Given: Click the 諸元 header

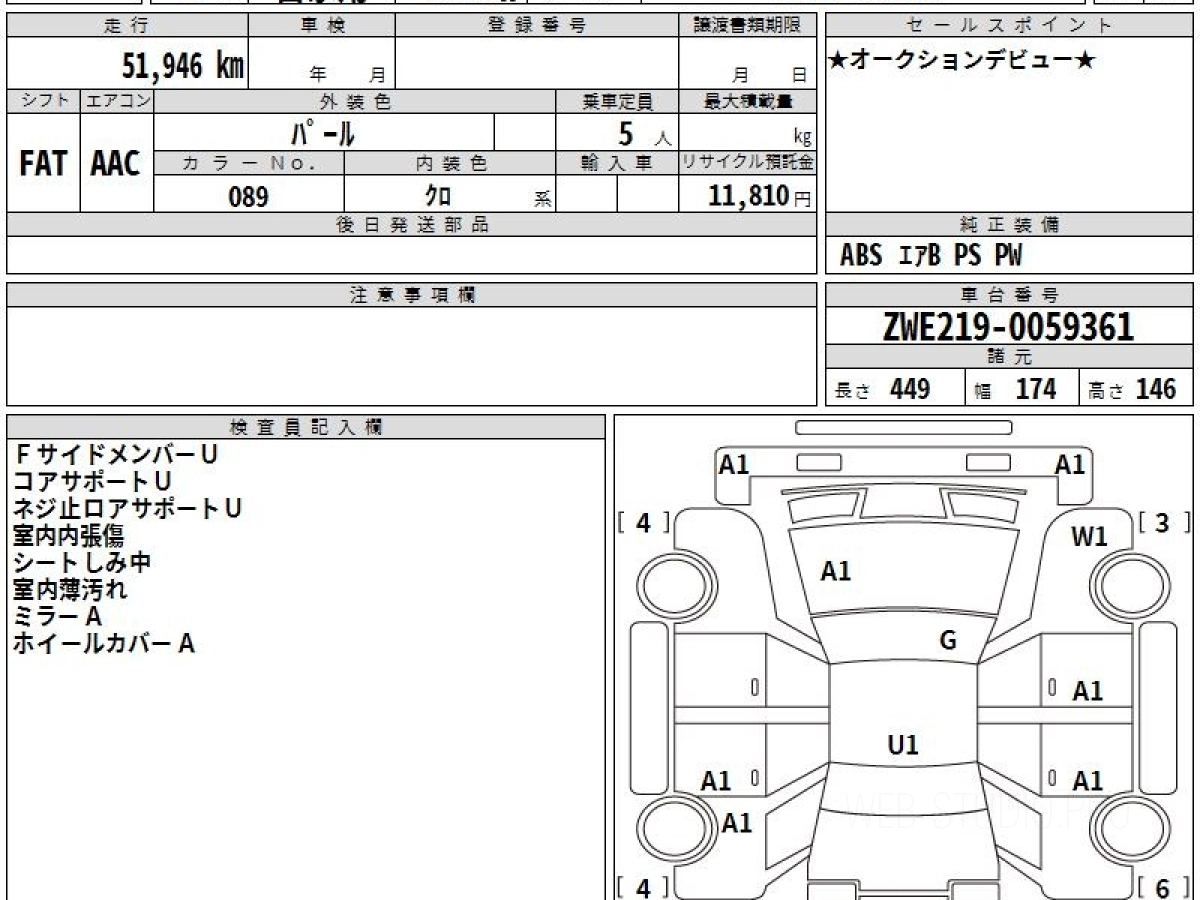Looking at the screenshot, I should 1010,357.
